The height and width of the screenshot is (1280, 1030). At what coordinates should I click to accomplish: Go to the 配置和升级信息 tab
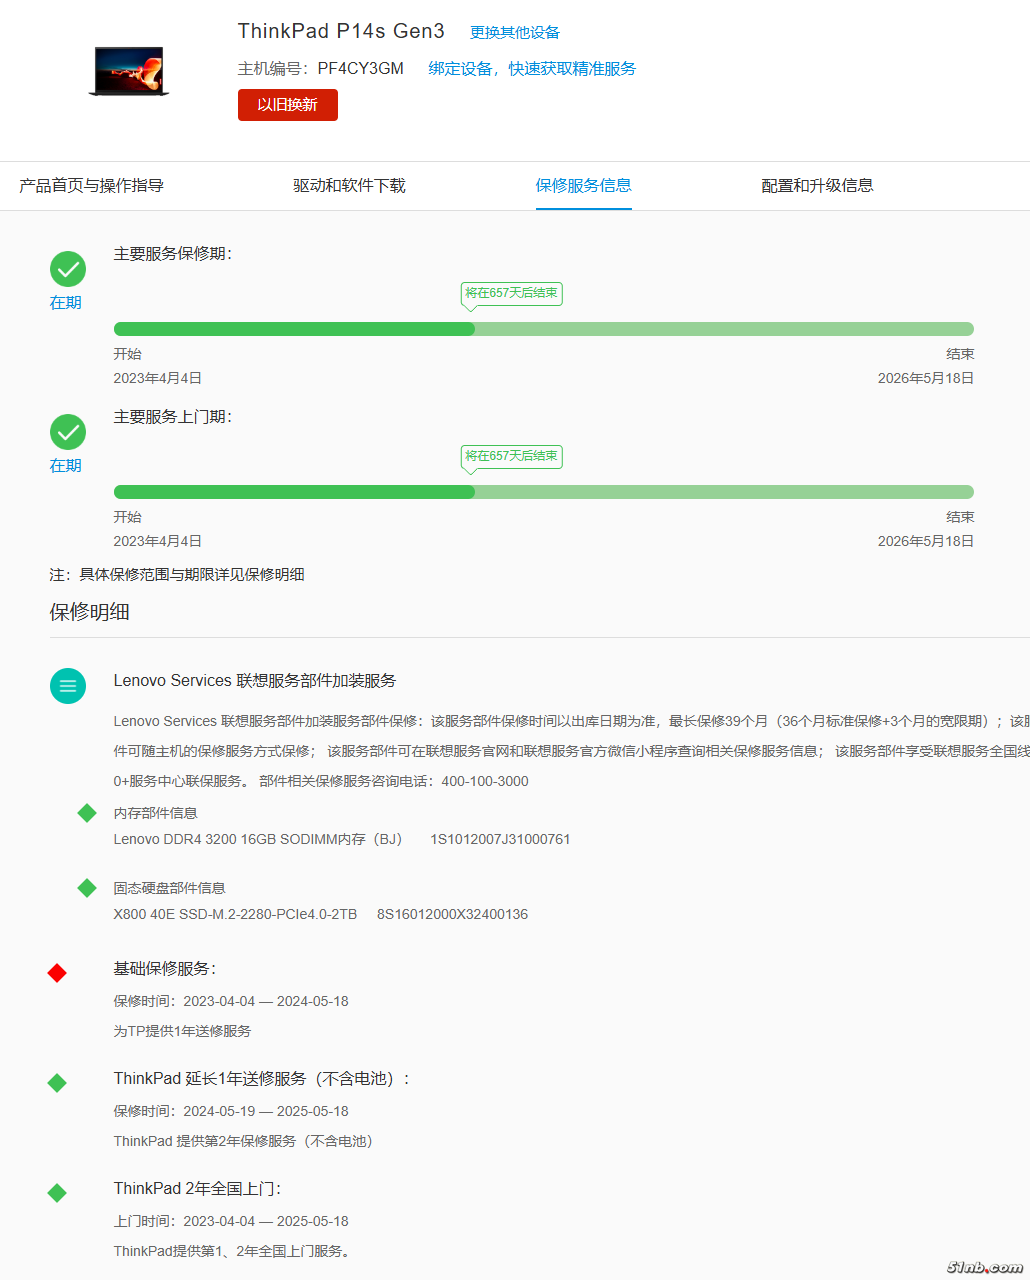click(817, 186)
